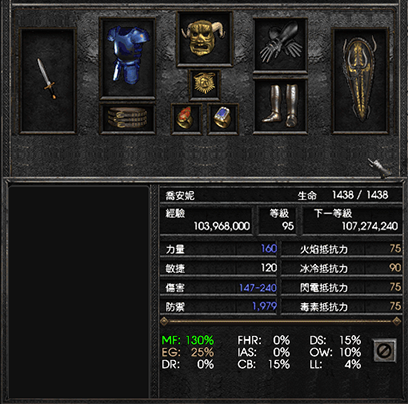Click the 冰冷抵抗力 cold resistance value 90
408x404 pixels.
click(395, 268)
